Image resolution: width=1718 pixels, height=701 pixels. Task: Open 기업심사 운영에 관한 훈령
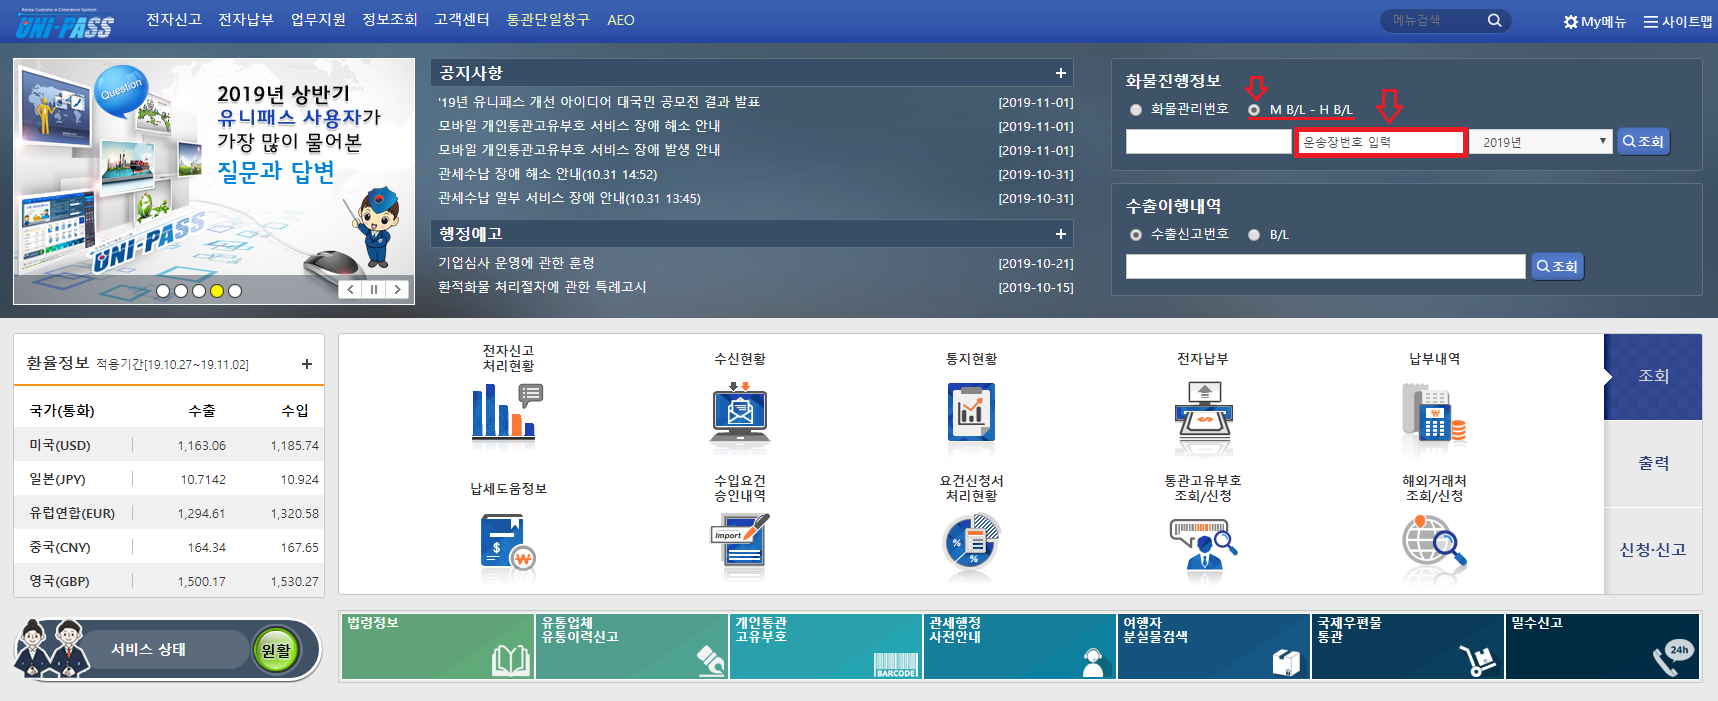(x=516, y=263)
